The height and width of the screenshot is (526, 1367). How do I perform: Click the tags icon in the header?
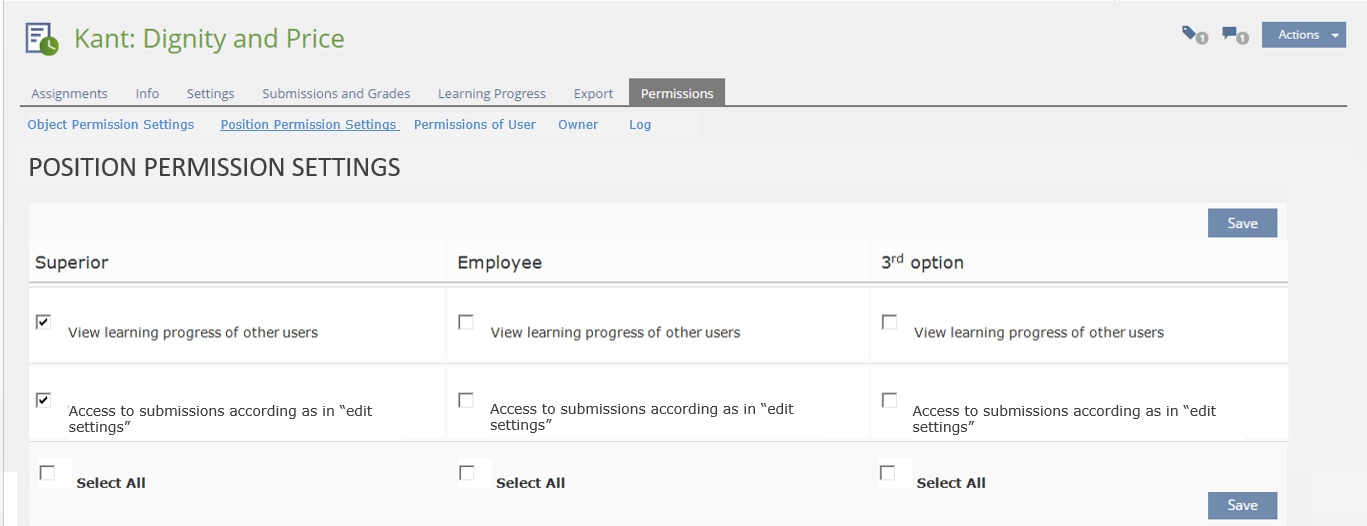[x=1194, y=36]
